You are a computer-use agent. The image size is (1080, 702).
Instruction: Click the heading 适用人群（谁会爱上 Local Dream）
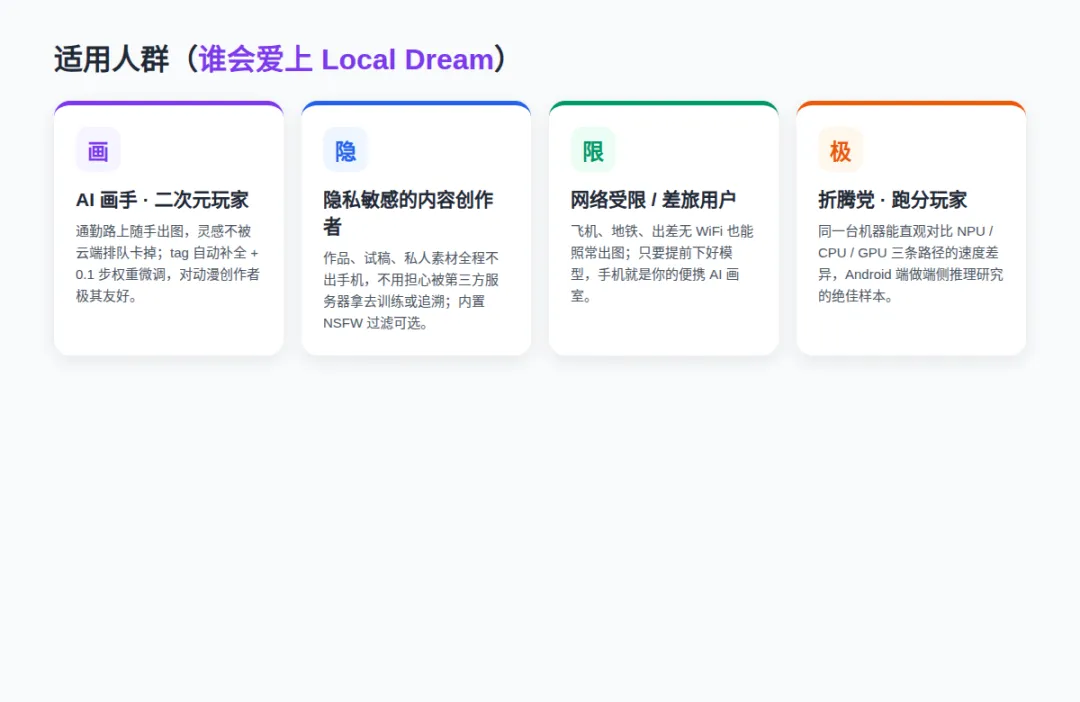pyautogui.click(x=281, y=59)
